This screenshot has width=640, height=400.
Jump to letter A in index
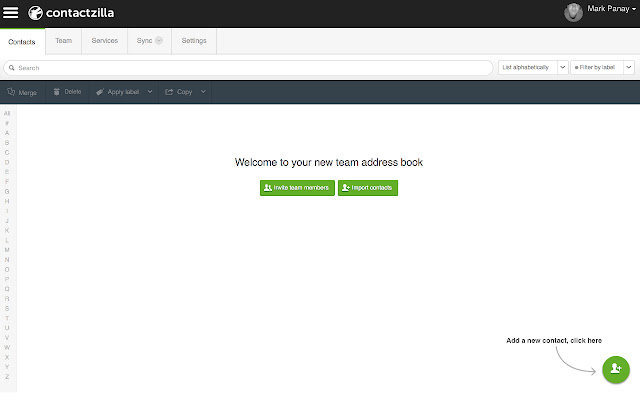[7, 133]
